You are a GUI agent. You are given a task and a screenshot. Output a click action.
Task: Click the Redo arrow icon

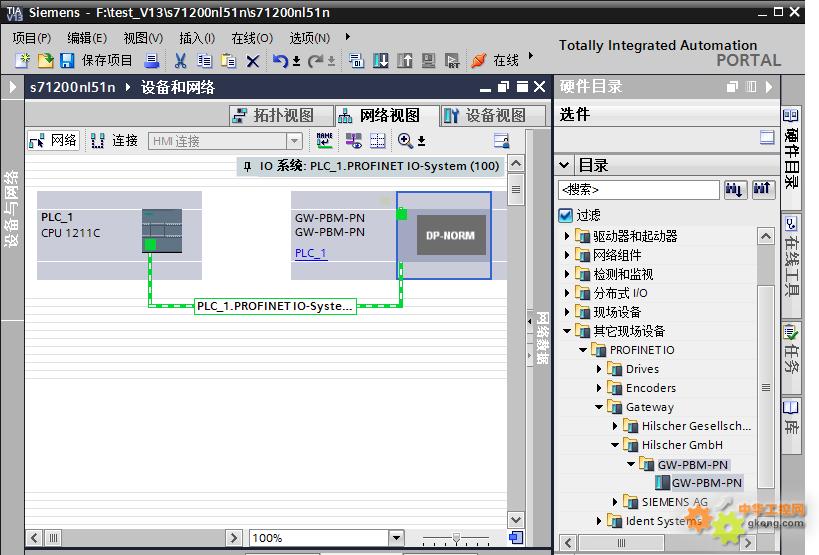point(315,61)
